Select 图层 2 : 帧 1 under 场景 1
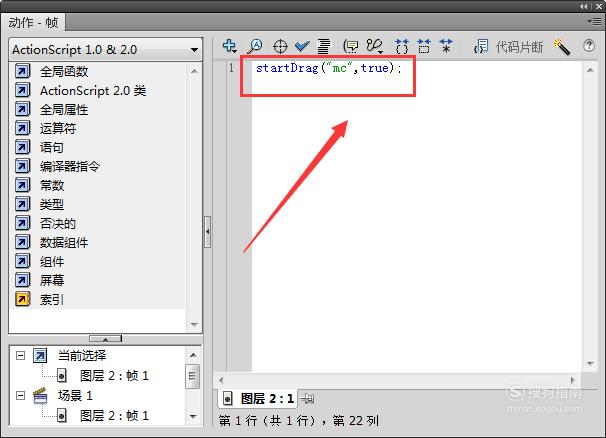 coord(114,416)
